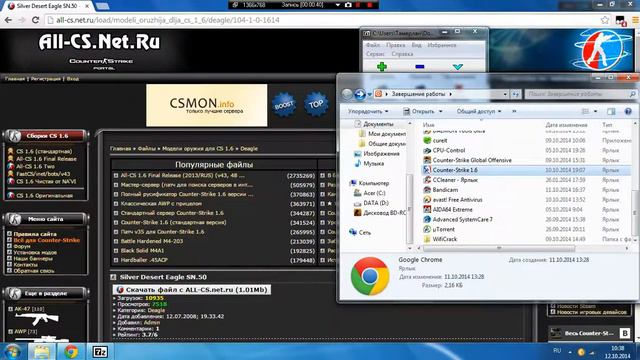Screen dimensions: 640x360
Task: Open the Windows Start orb
Action: pyautogui.click(x=12, y=351)
